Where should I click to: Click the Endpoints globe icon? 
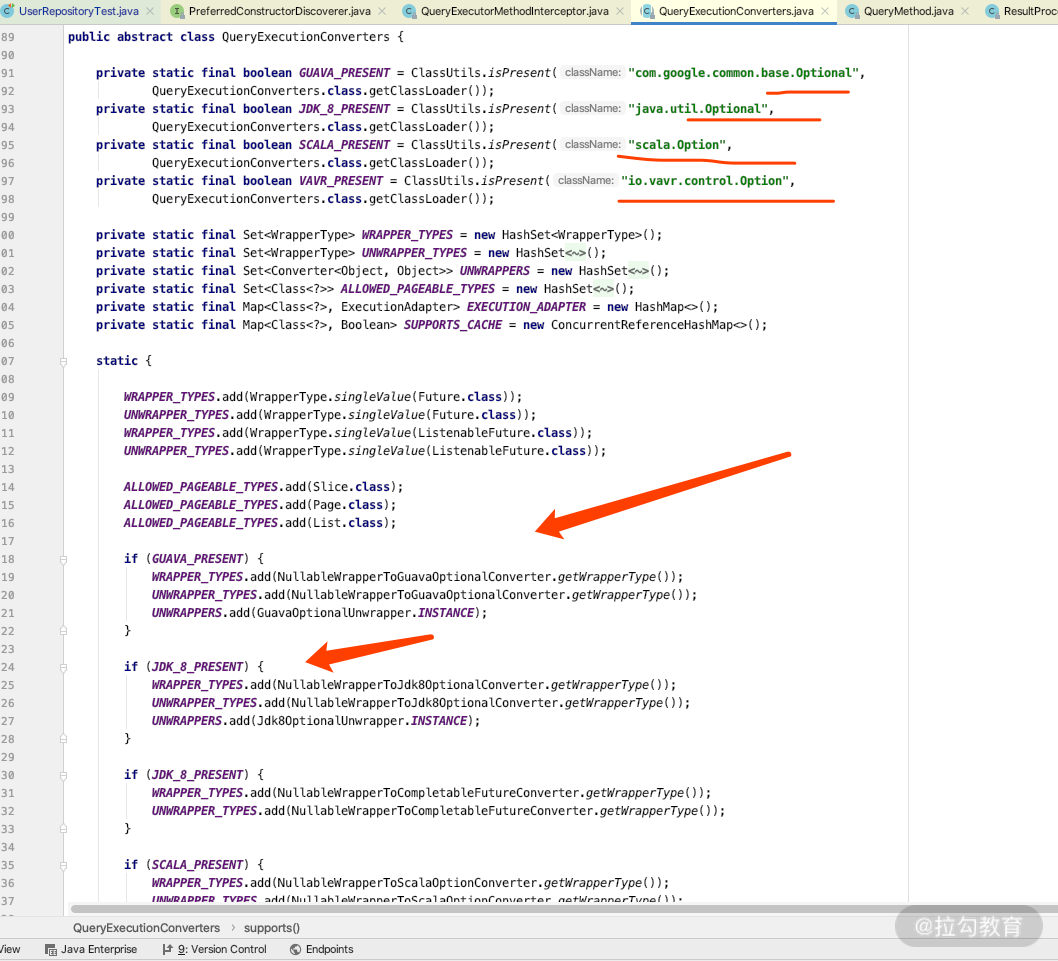click(x=296, y=950)
